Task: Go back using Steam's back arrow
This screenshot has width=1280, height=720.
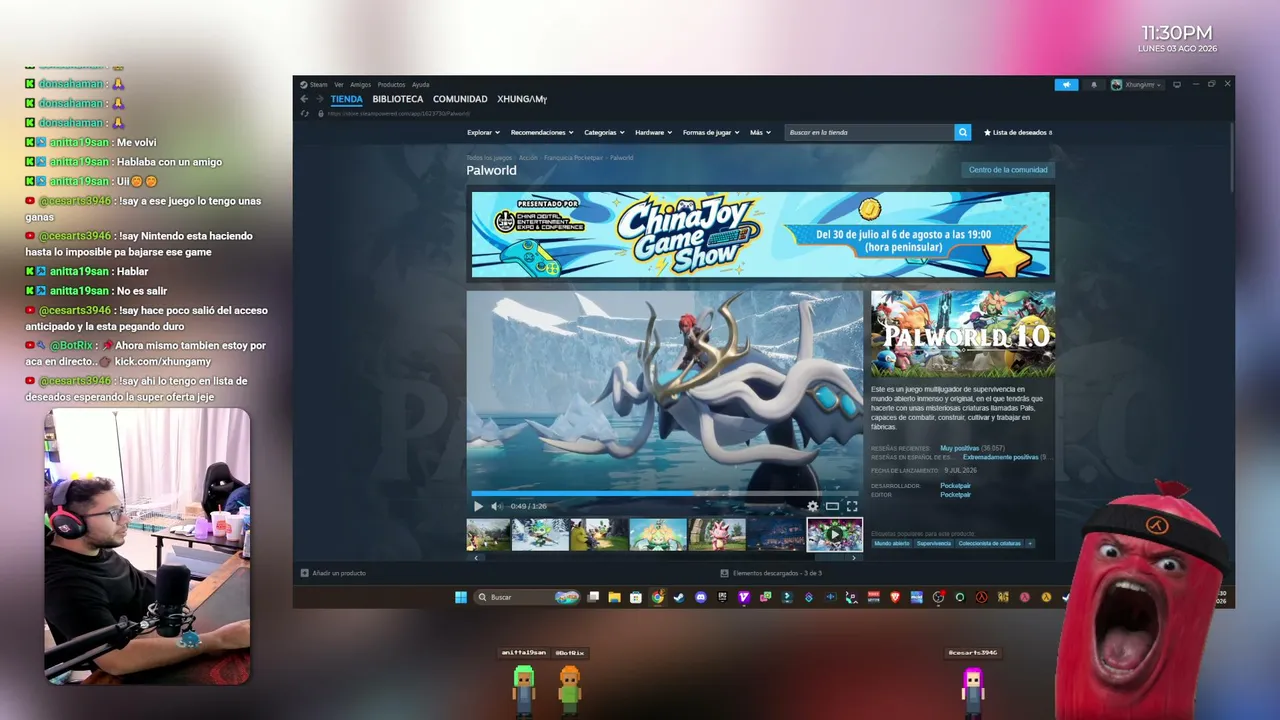Action: click(x=305, y=99)
